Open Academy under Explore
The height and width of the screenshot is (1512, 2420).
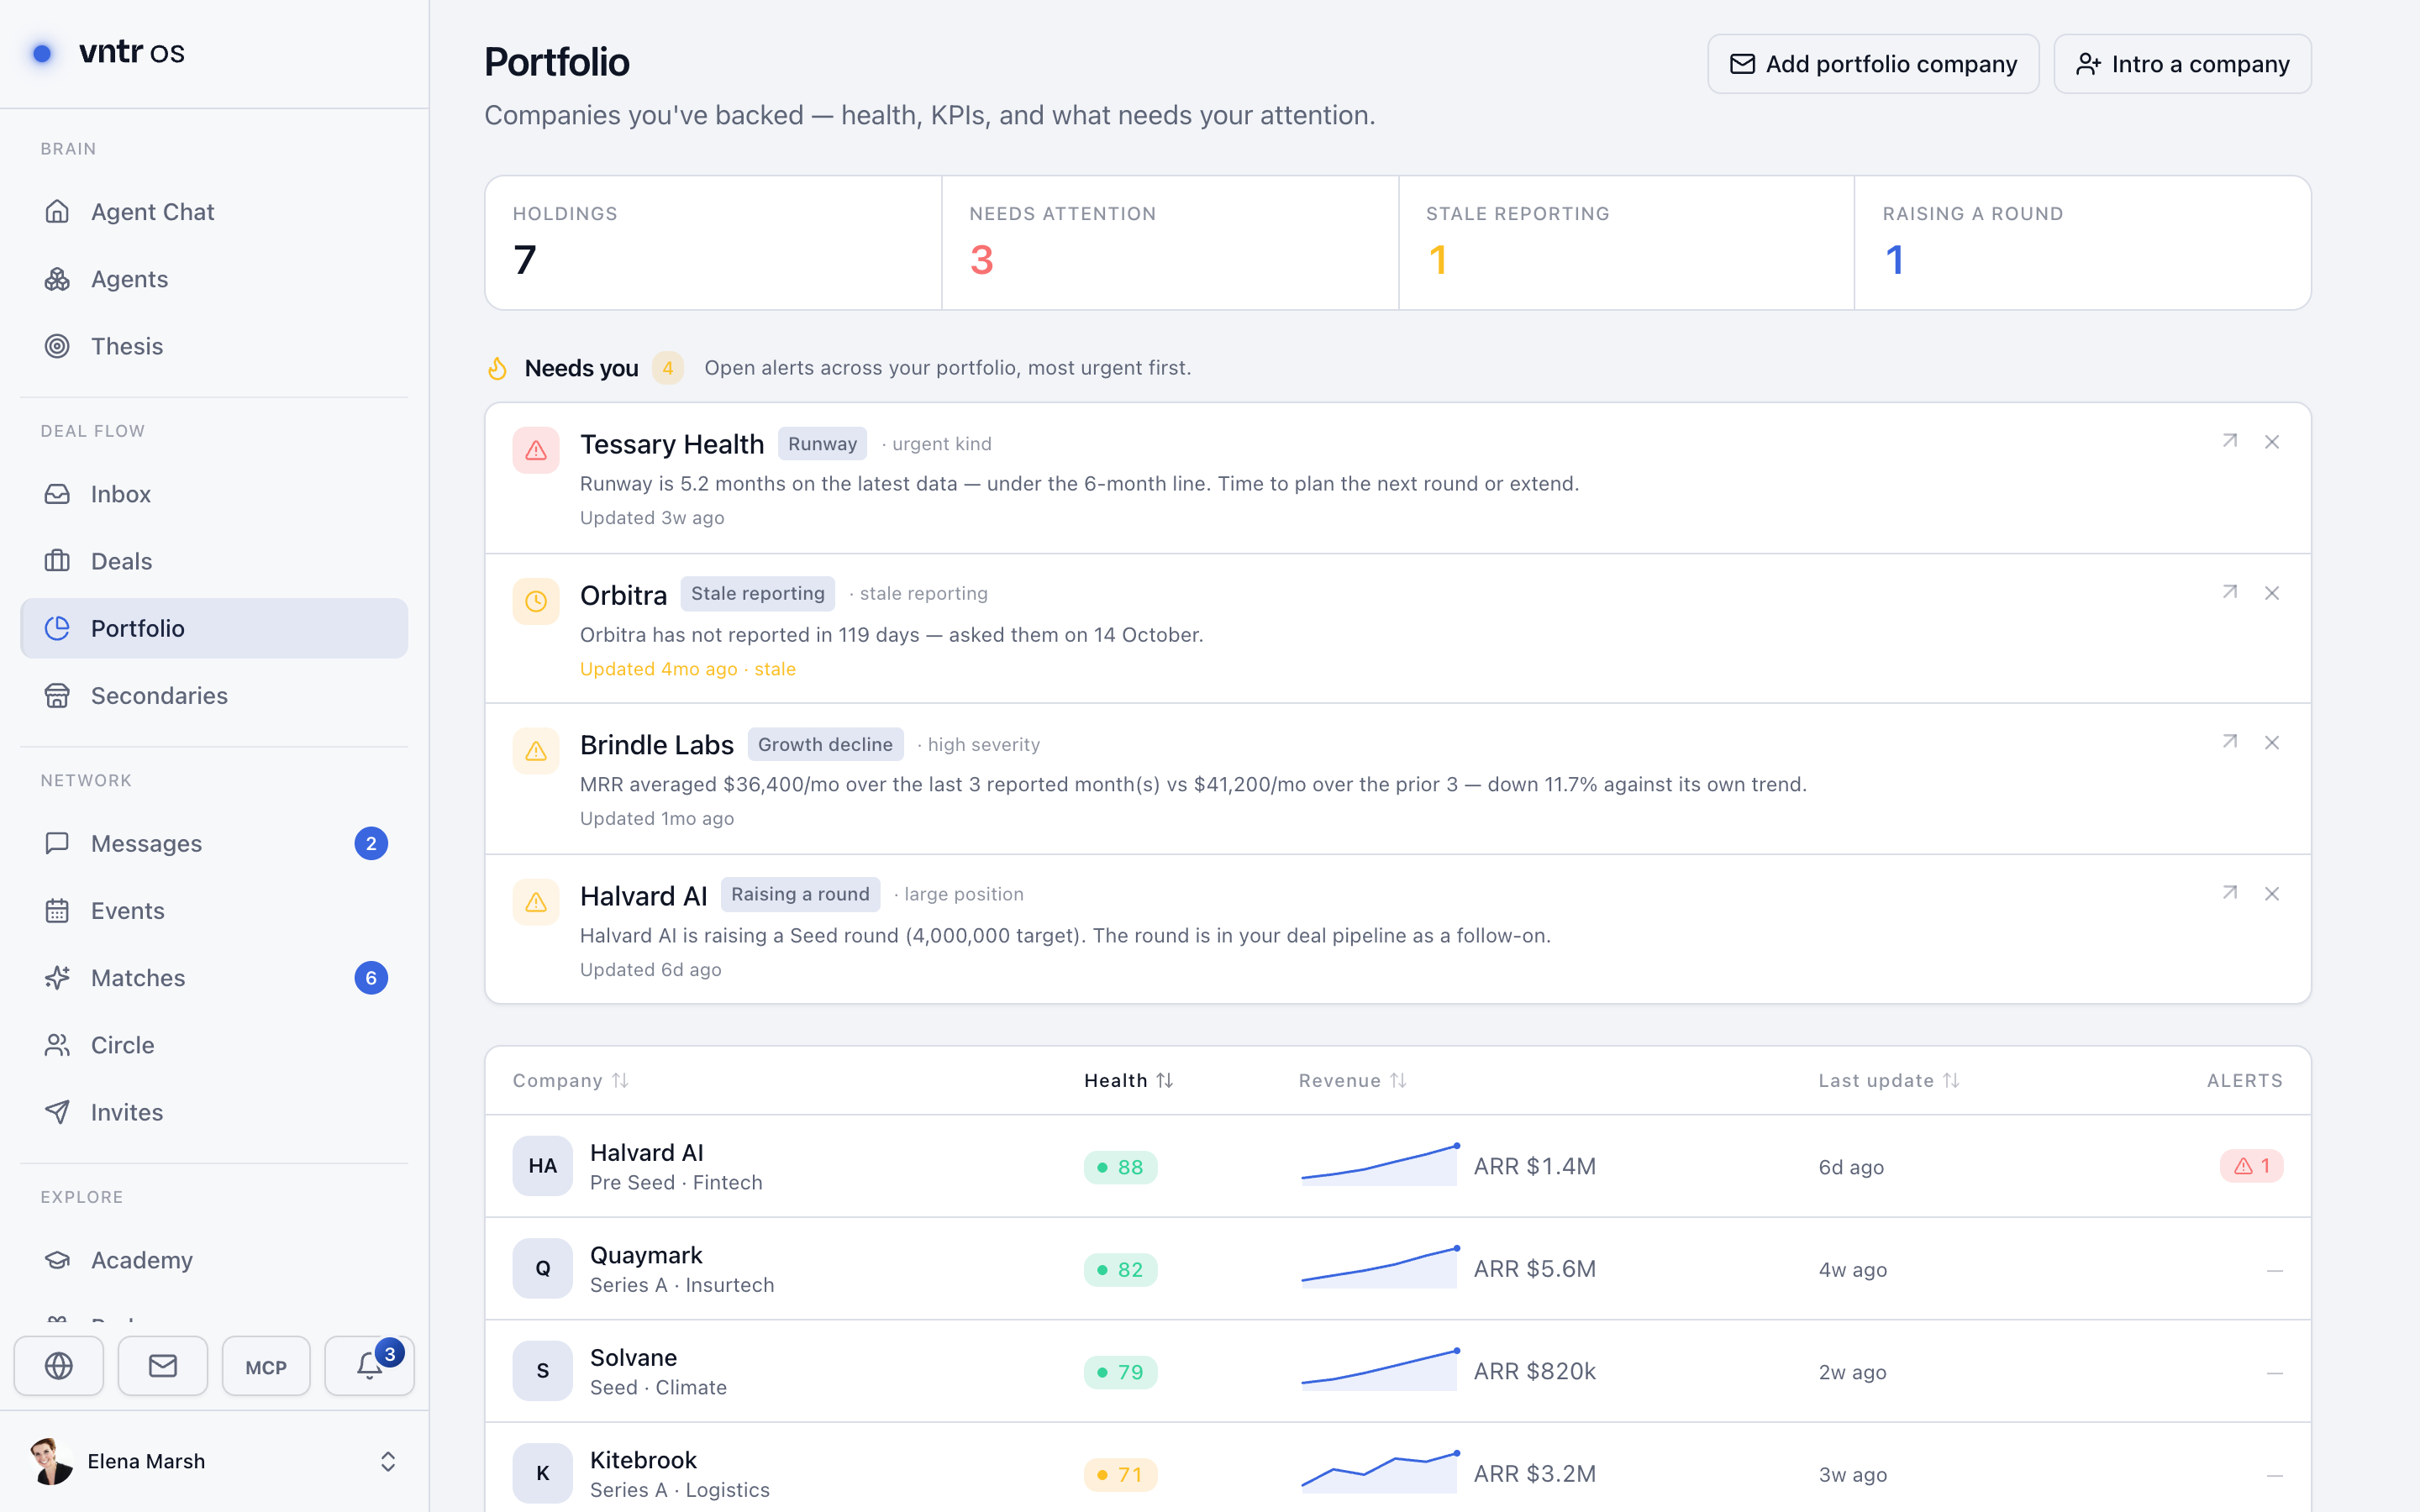pyautogui.click(x=214, y=1260)
